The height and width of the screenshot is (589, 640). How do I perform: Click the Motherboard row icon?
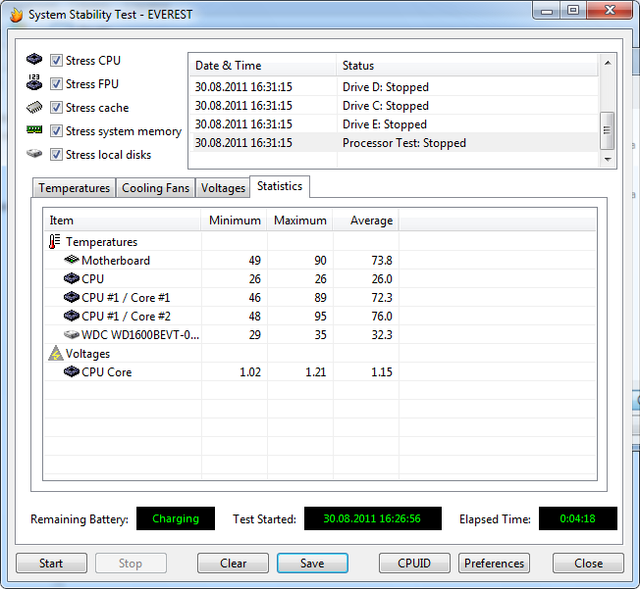tap(71, 261)
